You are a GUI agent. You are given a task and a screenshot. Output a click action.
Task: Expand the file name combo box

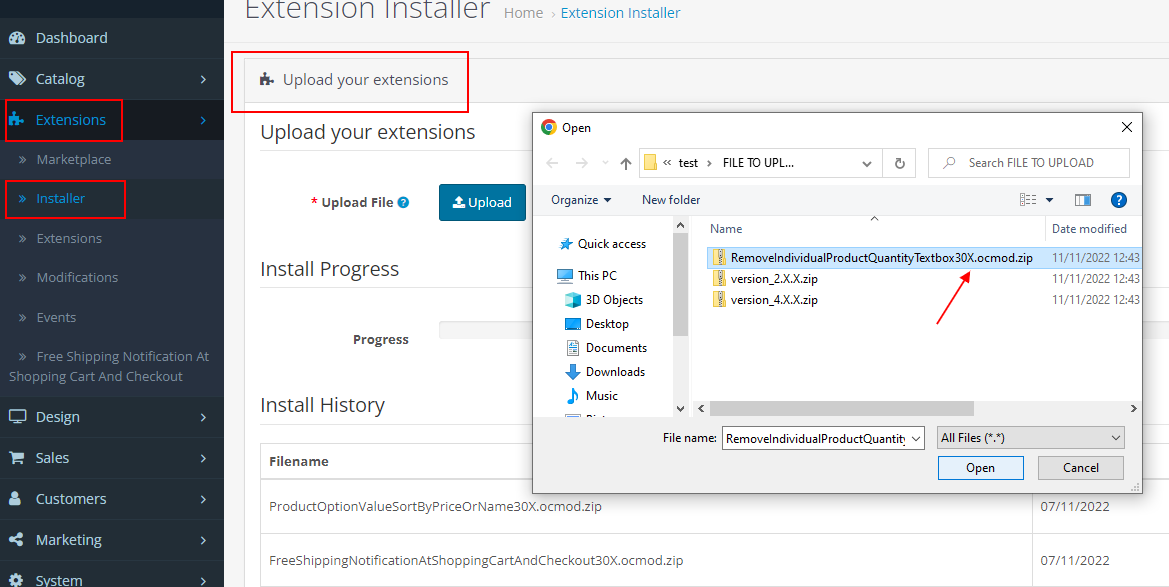(915, 437)
